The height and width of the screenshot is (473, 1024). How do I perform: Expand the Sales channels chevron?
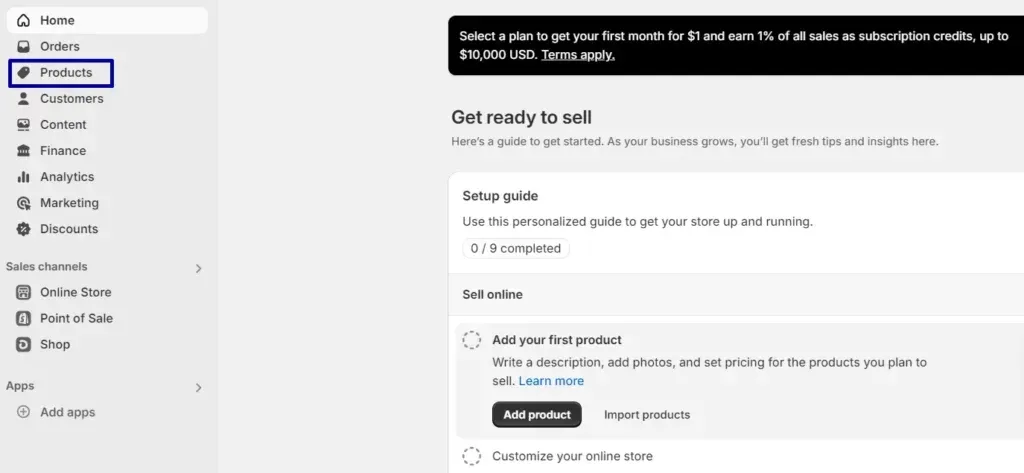199,269
